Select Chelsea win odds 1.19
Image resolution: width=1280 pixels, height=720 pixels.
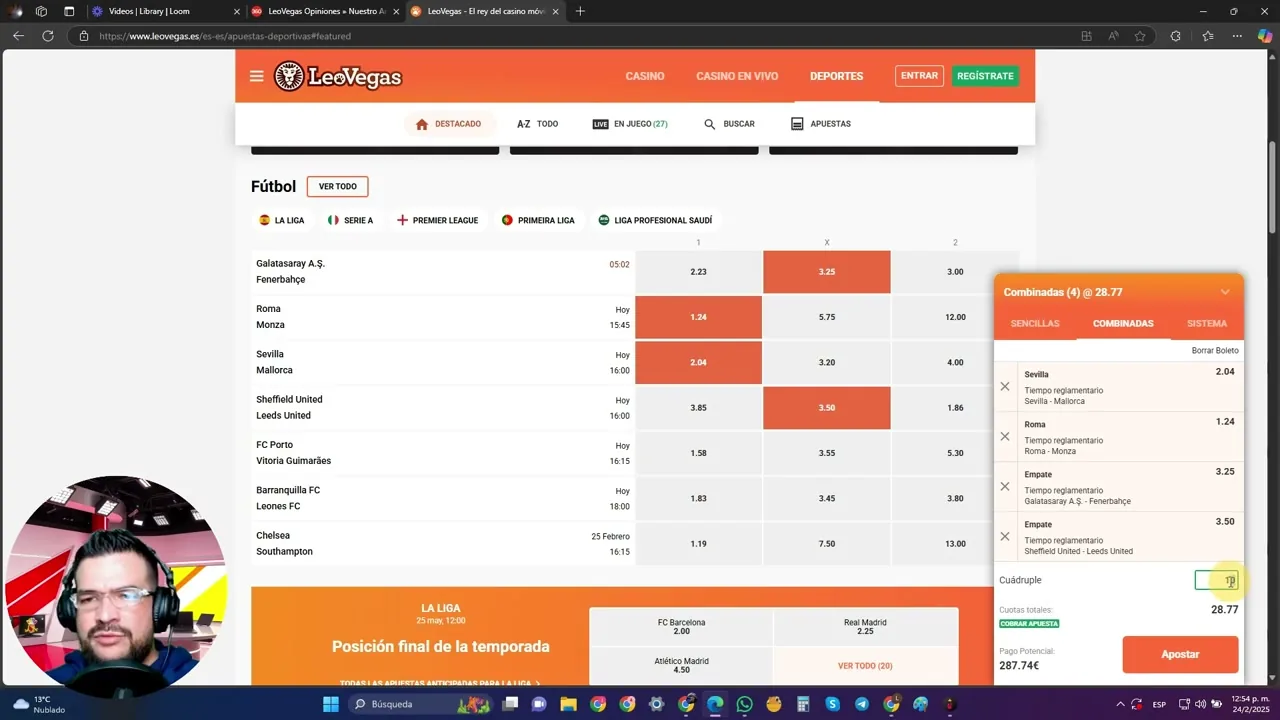click(698, 544)
